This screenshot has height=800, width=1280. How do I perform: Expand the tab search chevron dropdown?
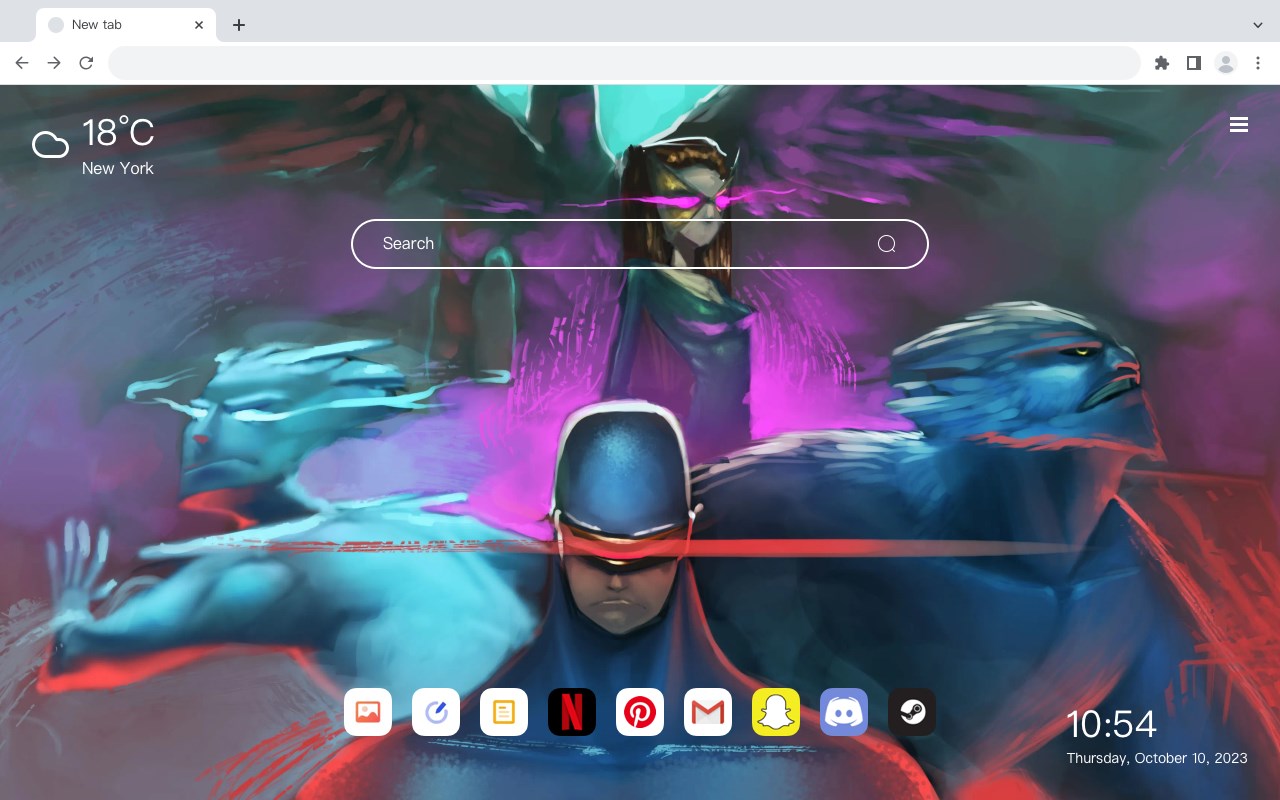[x=1258, y=25]
